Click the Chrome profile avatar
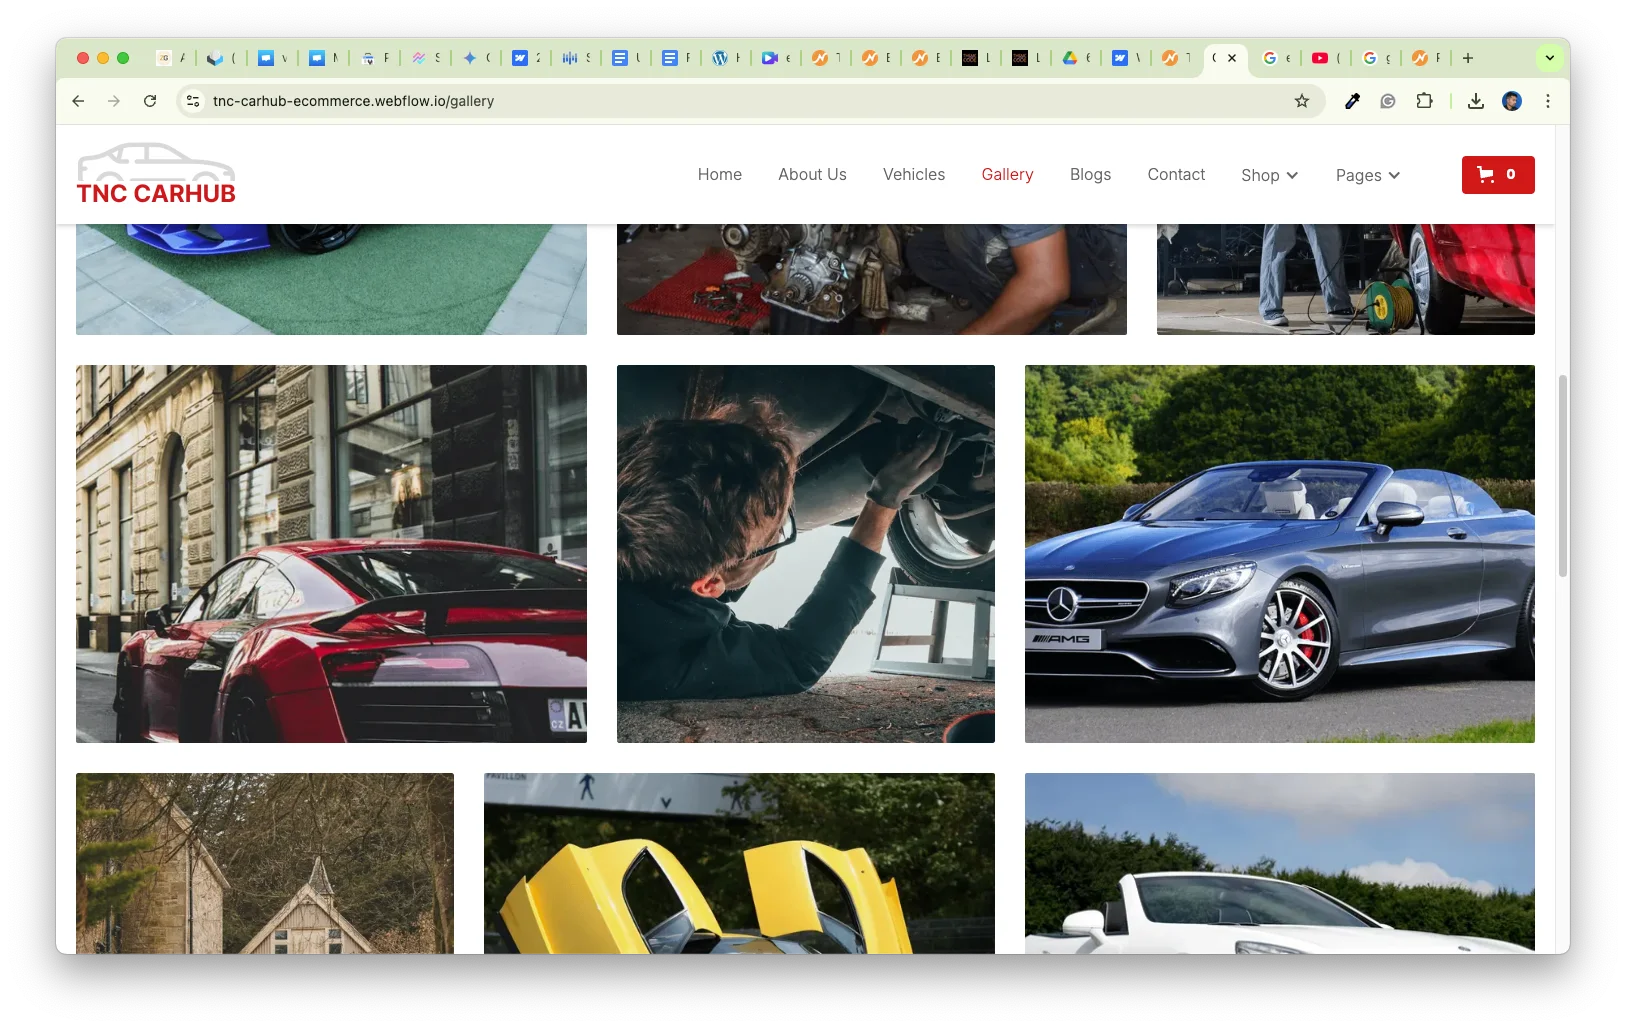 pyautogui.click(x=1511, y=101)
